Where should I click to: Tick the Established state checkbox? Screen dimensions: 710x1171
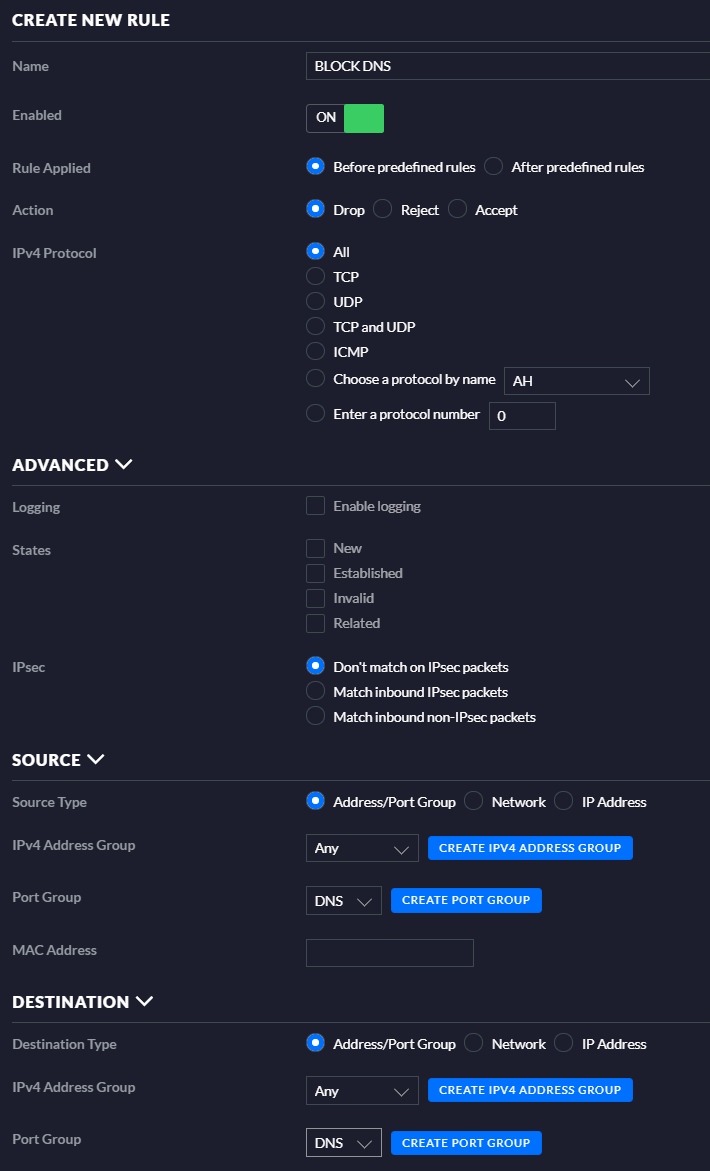click(316, 573)
